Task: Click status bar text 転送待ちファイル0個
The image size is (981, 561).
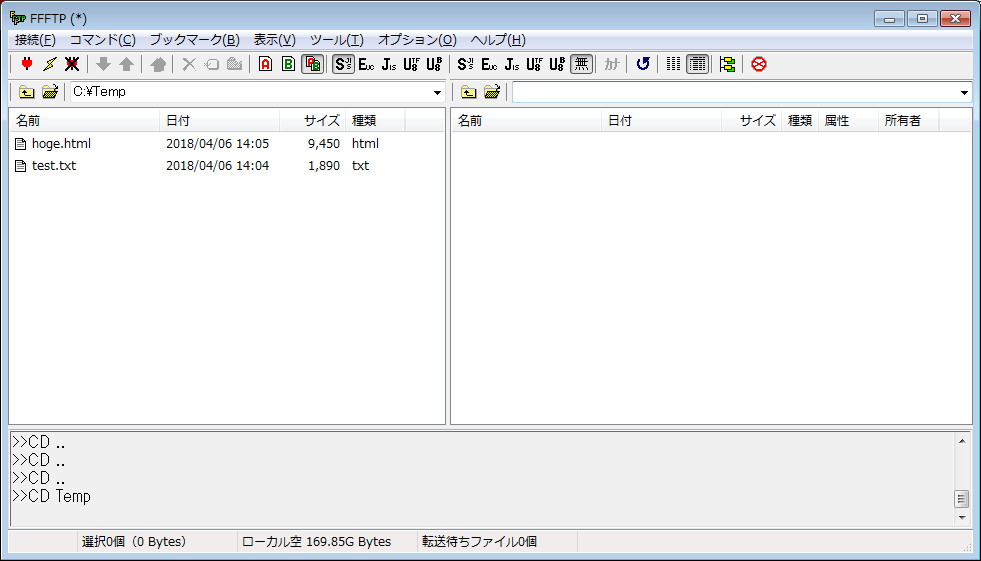Action: click(479, 542)
